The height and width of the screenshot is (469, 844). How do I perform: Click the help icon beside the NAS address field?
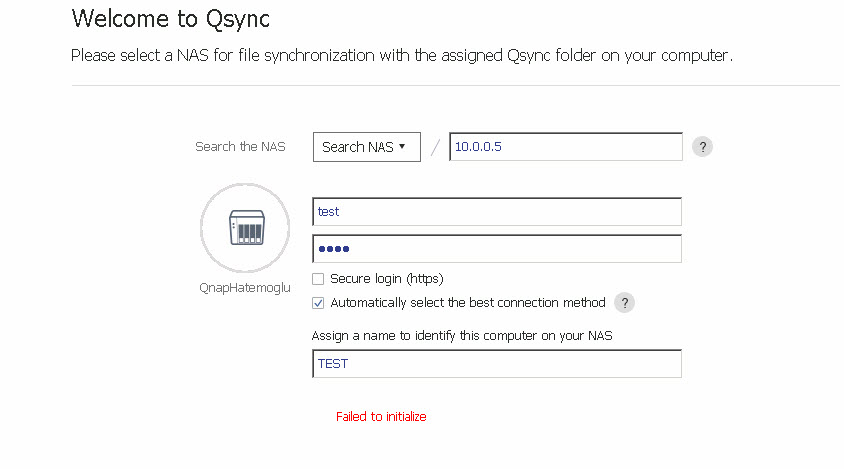702,146
